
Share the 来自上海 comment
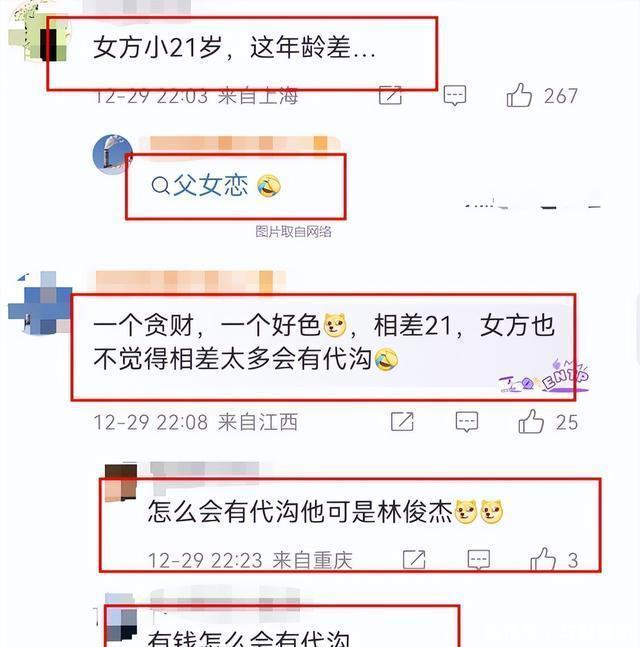point(390,95)
